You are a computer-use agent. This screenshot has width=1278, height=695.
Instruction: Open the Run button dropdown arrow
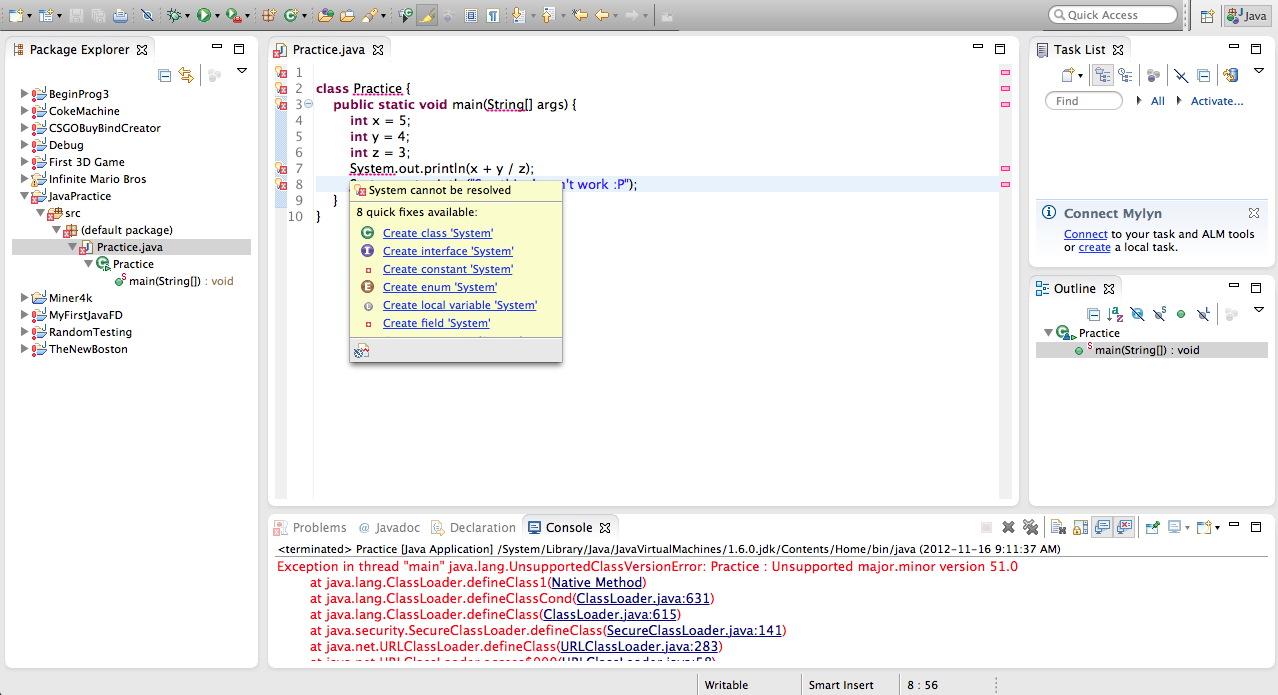click(217, 16)
